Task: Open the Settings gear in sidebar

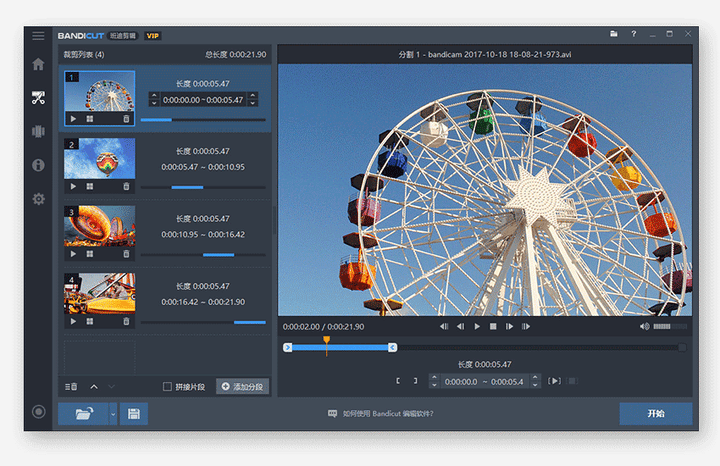Action: pos(38,199)
